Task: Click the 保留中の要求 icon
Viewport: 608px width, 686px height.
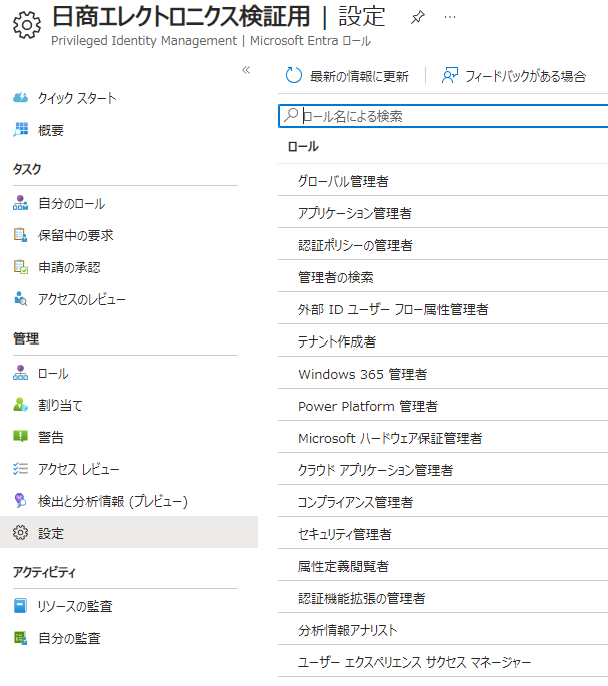Action: coord(21,235)
